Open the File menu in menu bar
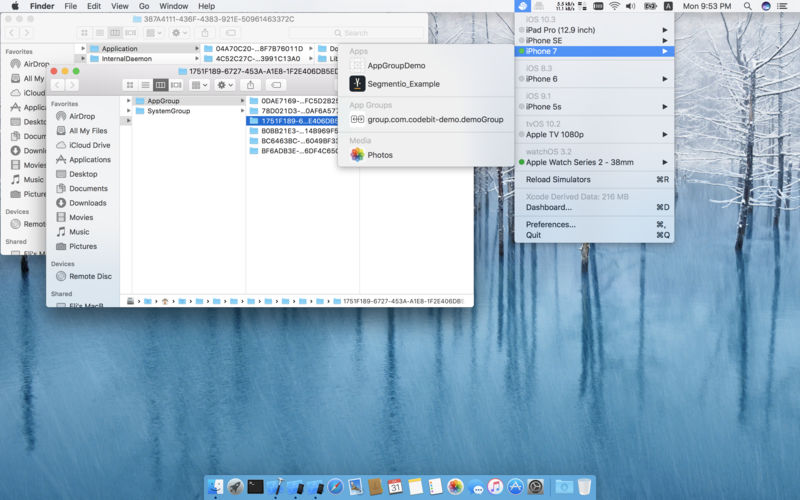The image size is (800, 500). [70, 6]
